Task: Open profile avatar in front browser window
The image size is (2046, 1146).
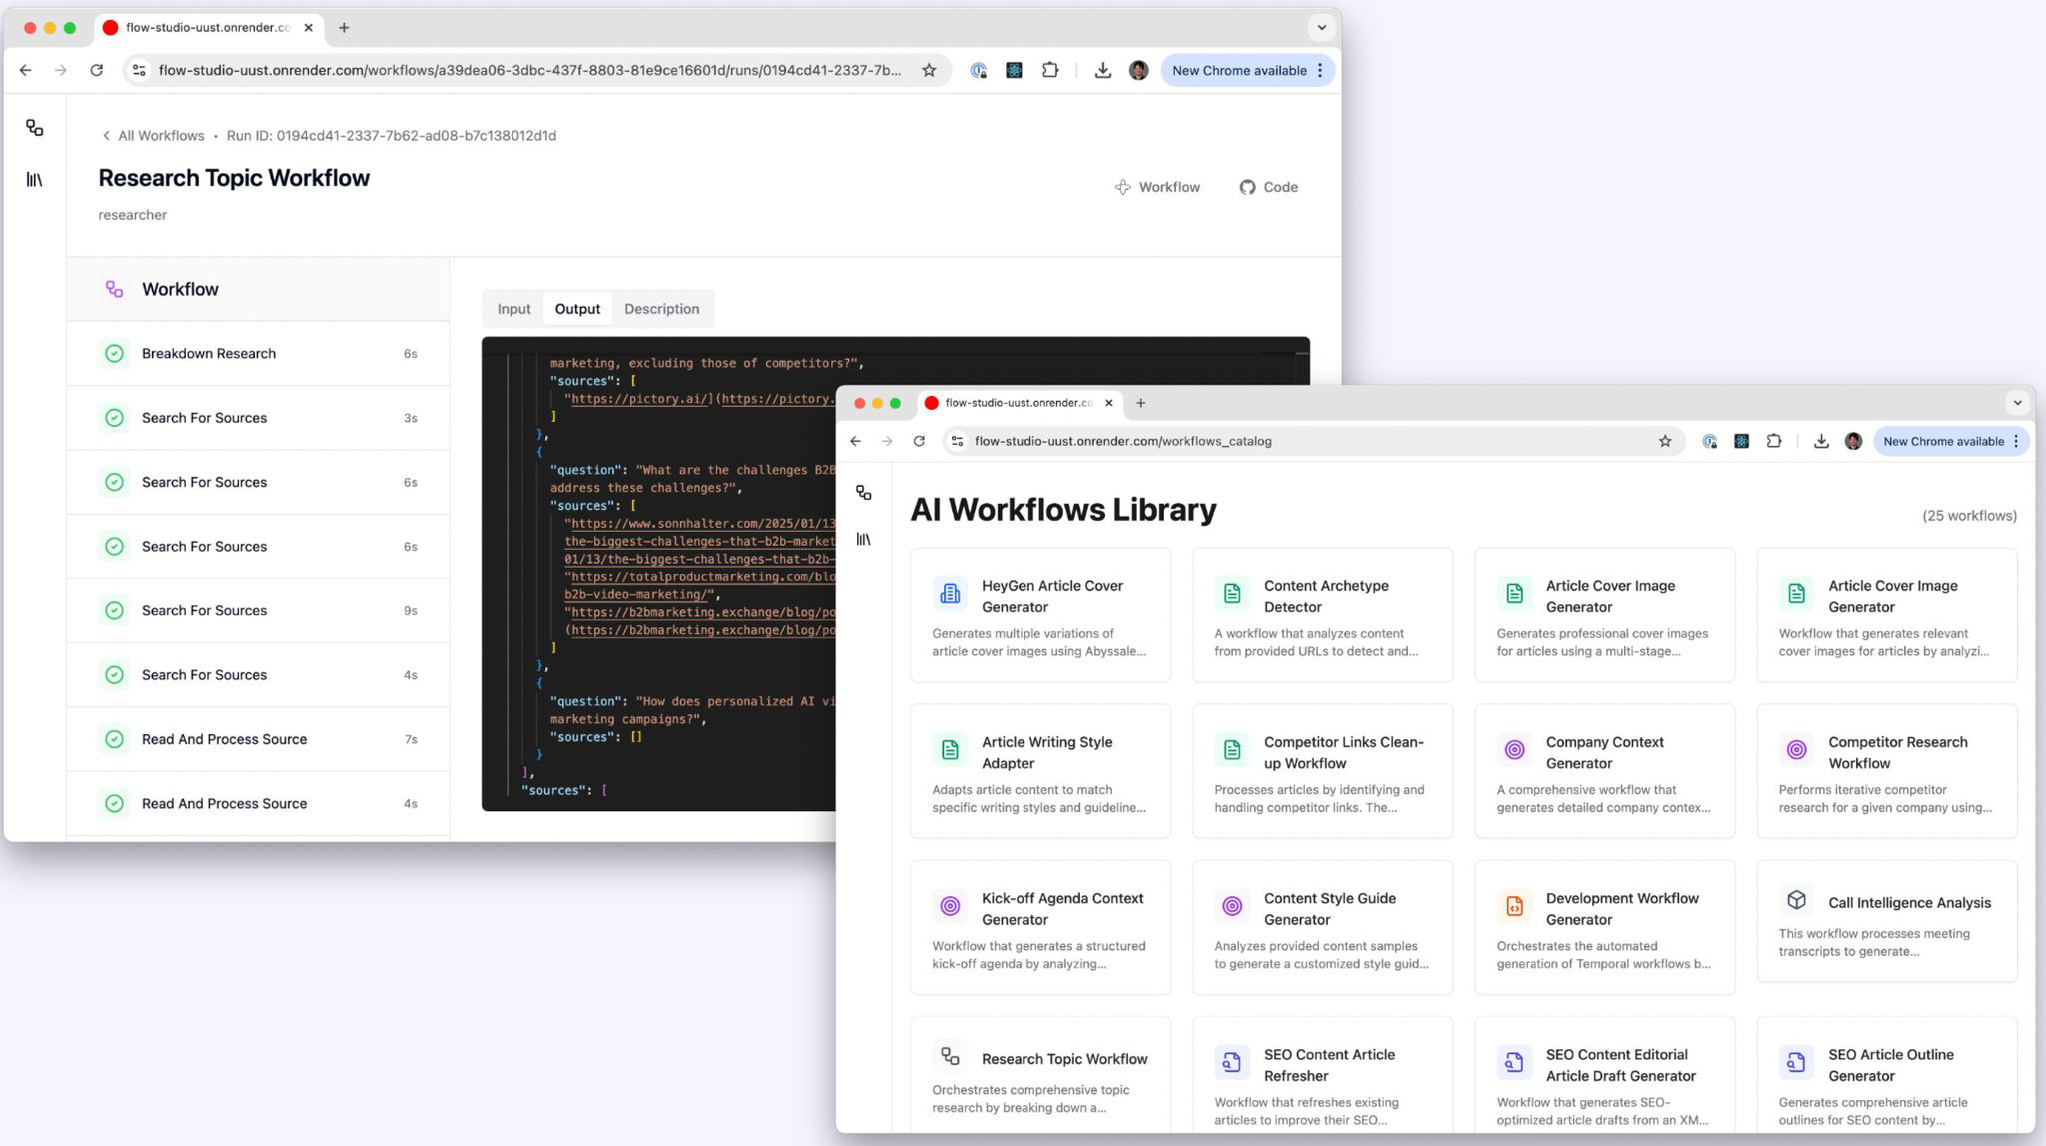Action: (x=1853, y=441)
